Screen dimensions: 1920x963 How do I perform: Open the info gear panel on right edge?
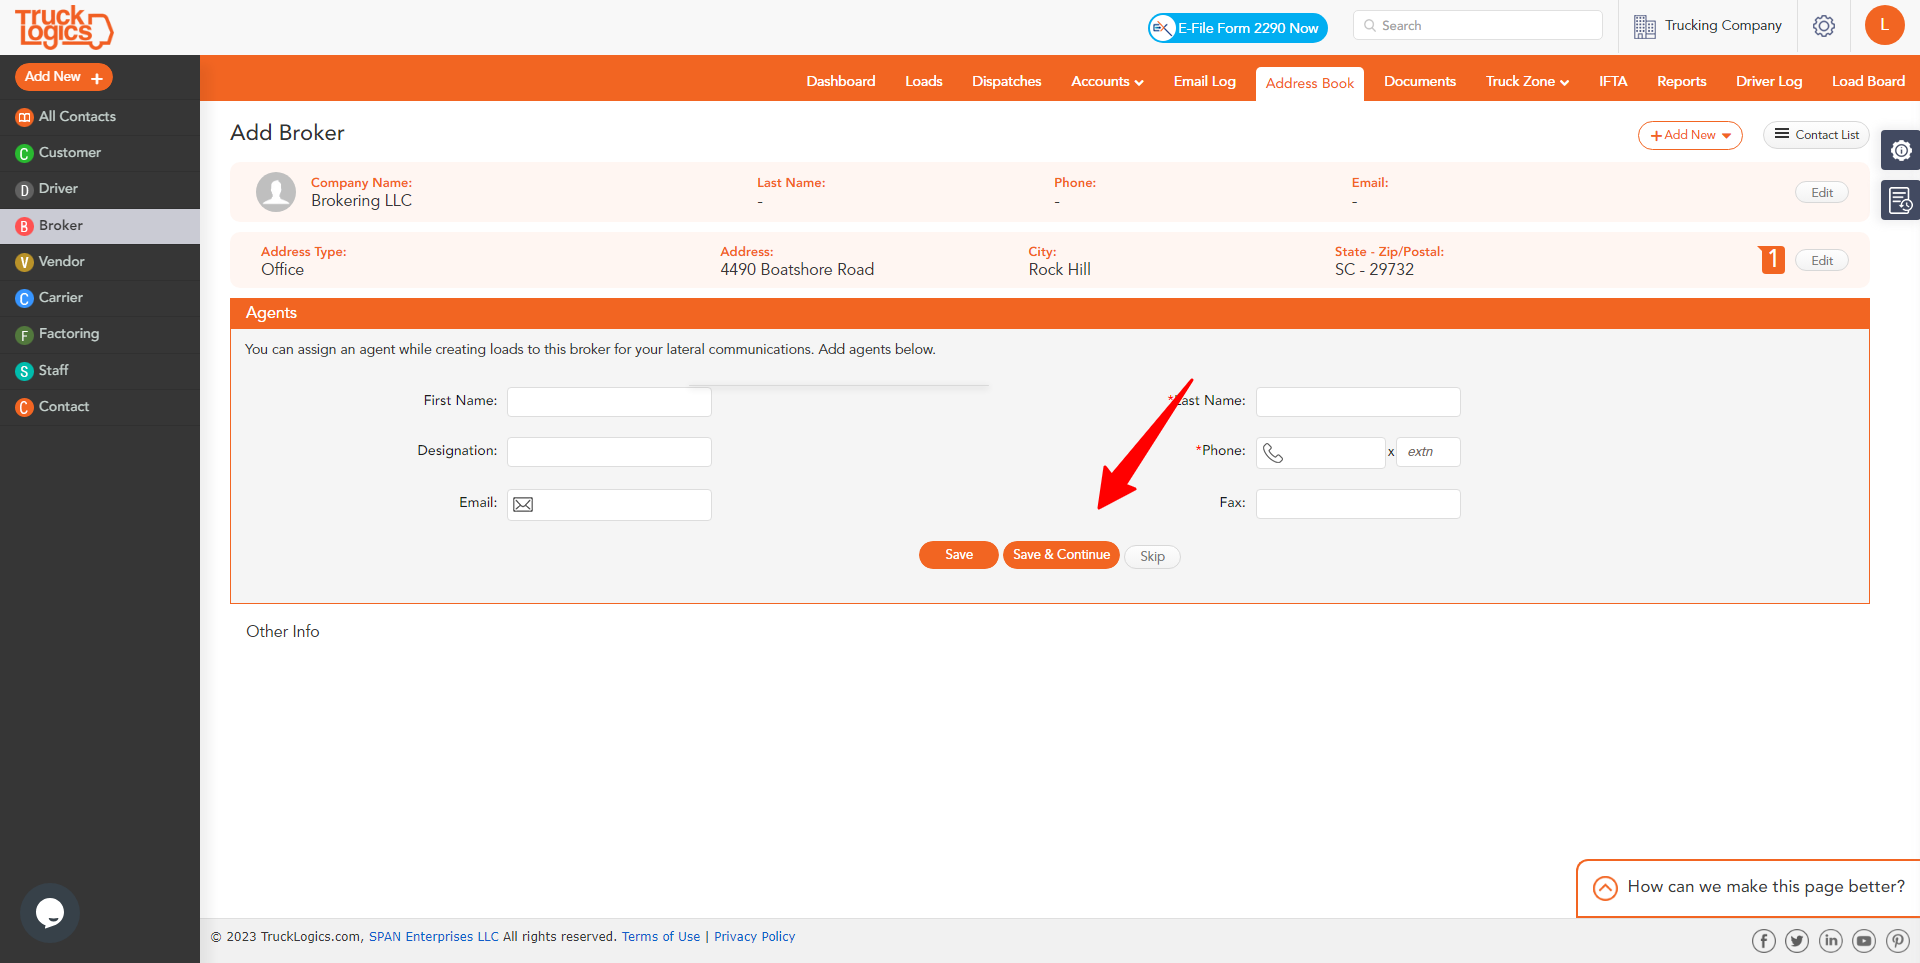[x=1902, y=150]
